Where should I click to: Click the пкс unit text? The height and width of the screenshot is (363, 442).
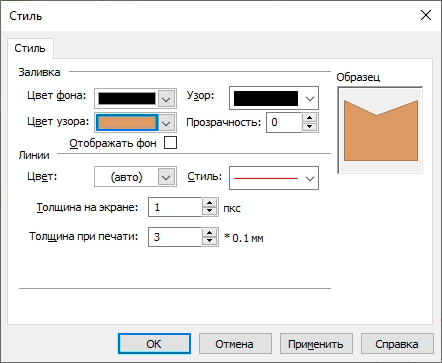[x=232, y=209]
